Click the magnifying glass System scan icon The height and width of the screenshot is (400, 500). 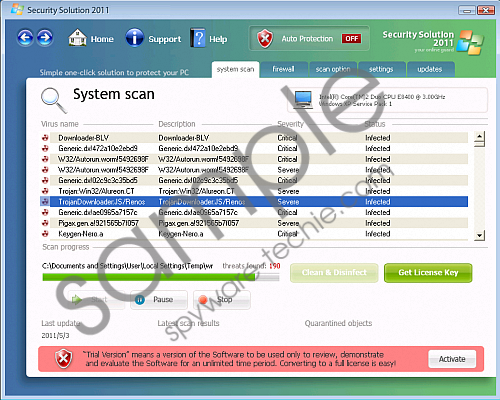(x=53, y=100)
